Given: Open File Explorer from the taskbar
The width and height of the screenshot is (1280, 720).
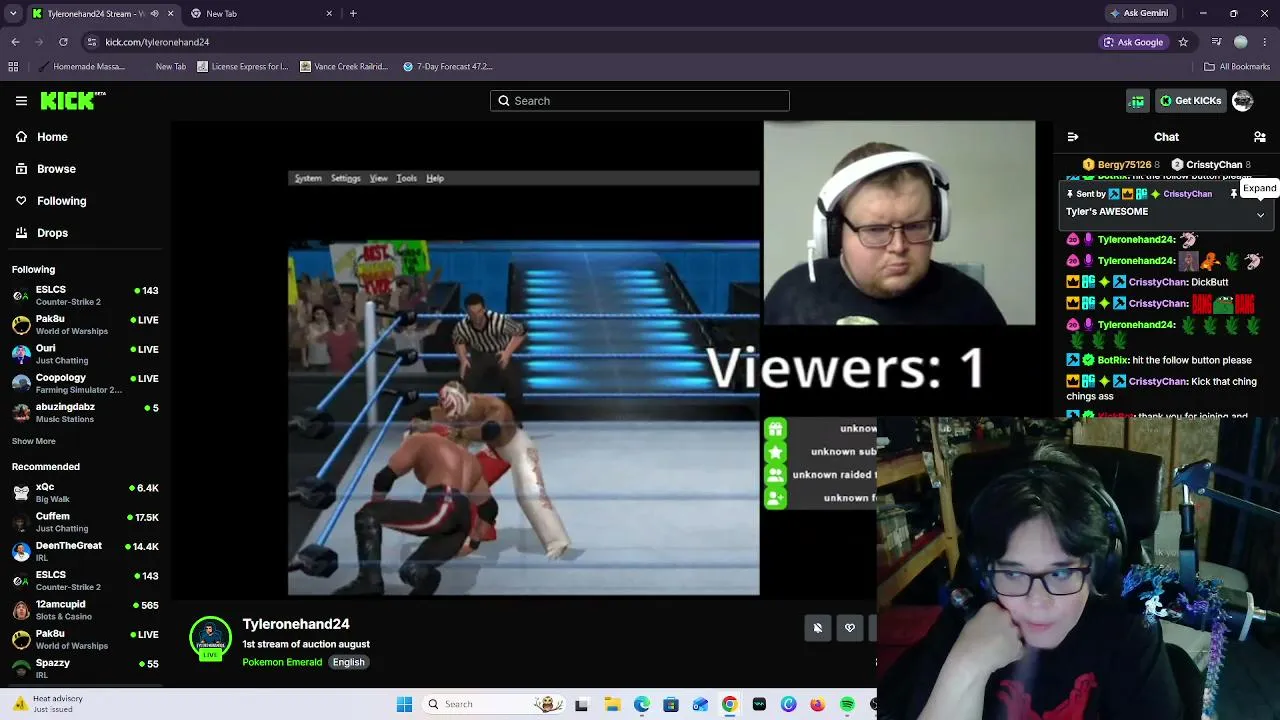Looking at the screenshot, I should tap(612, 704).
